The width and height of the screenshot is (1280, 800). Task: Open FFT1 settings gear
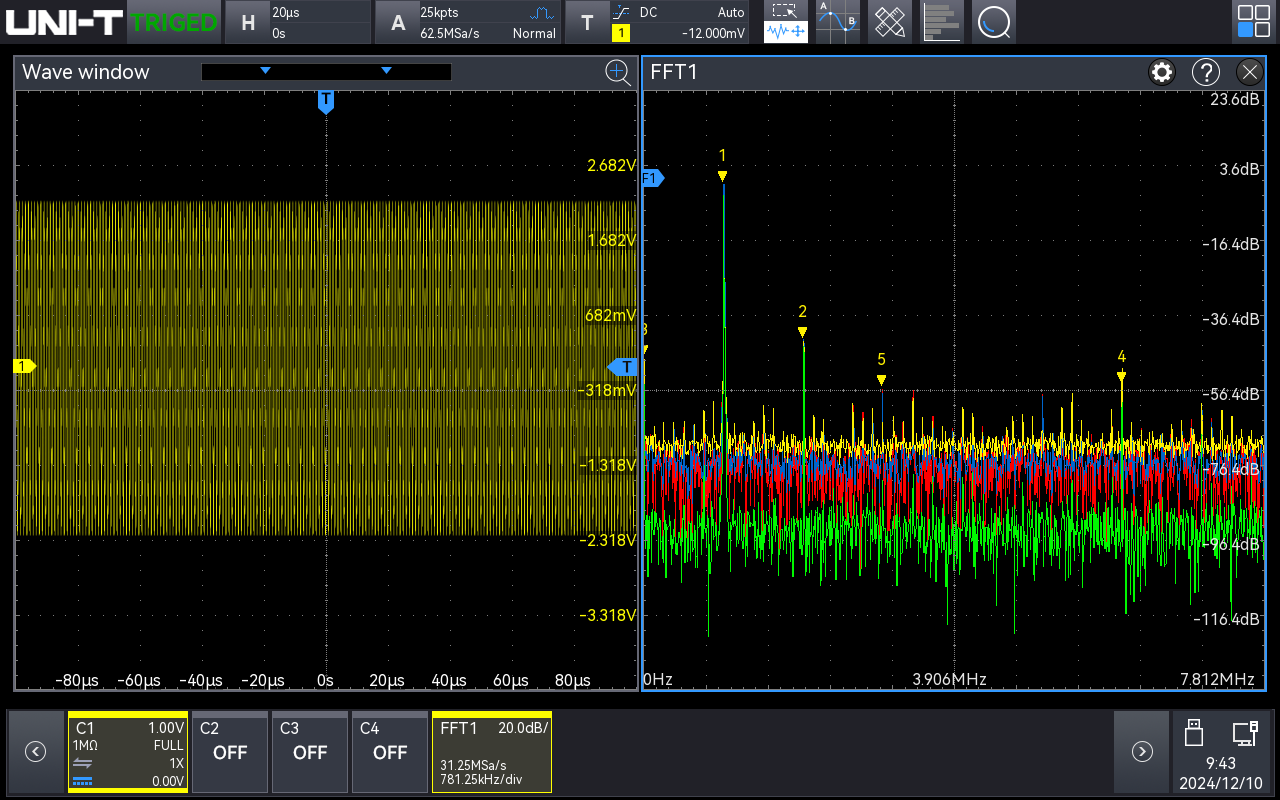click(x=1161, y=72)
